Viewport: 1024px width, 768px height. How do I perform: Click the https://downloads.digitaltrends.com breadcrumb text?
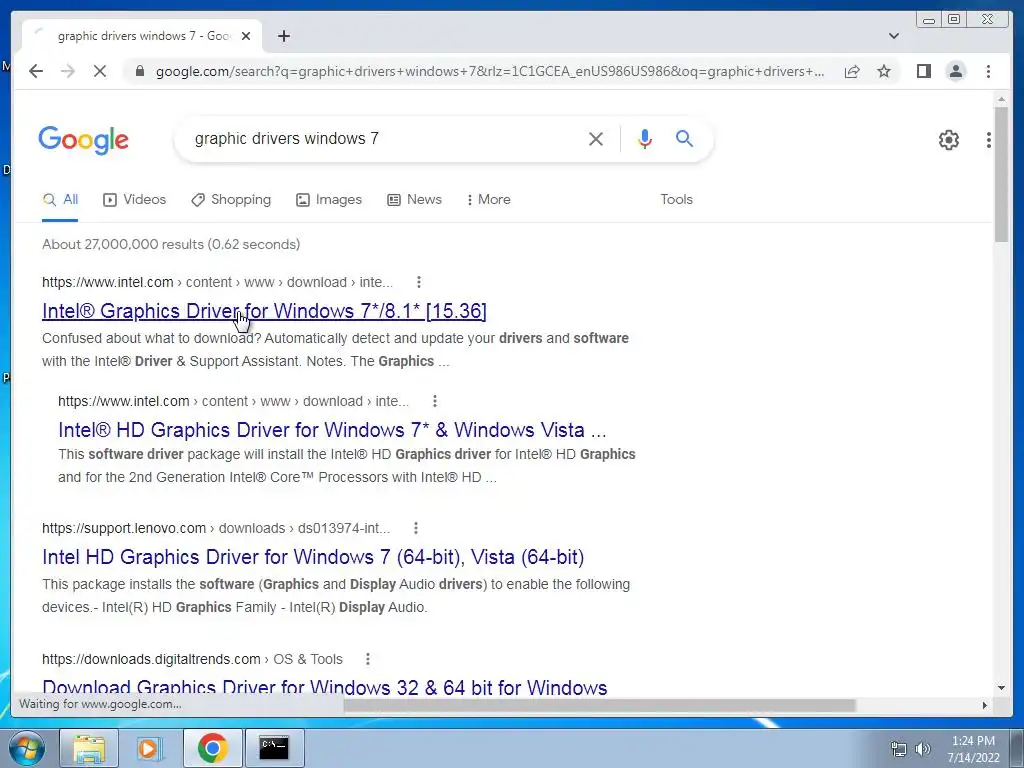tap(151, 660)
